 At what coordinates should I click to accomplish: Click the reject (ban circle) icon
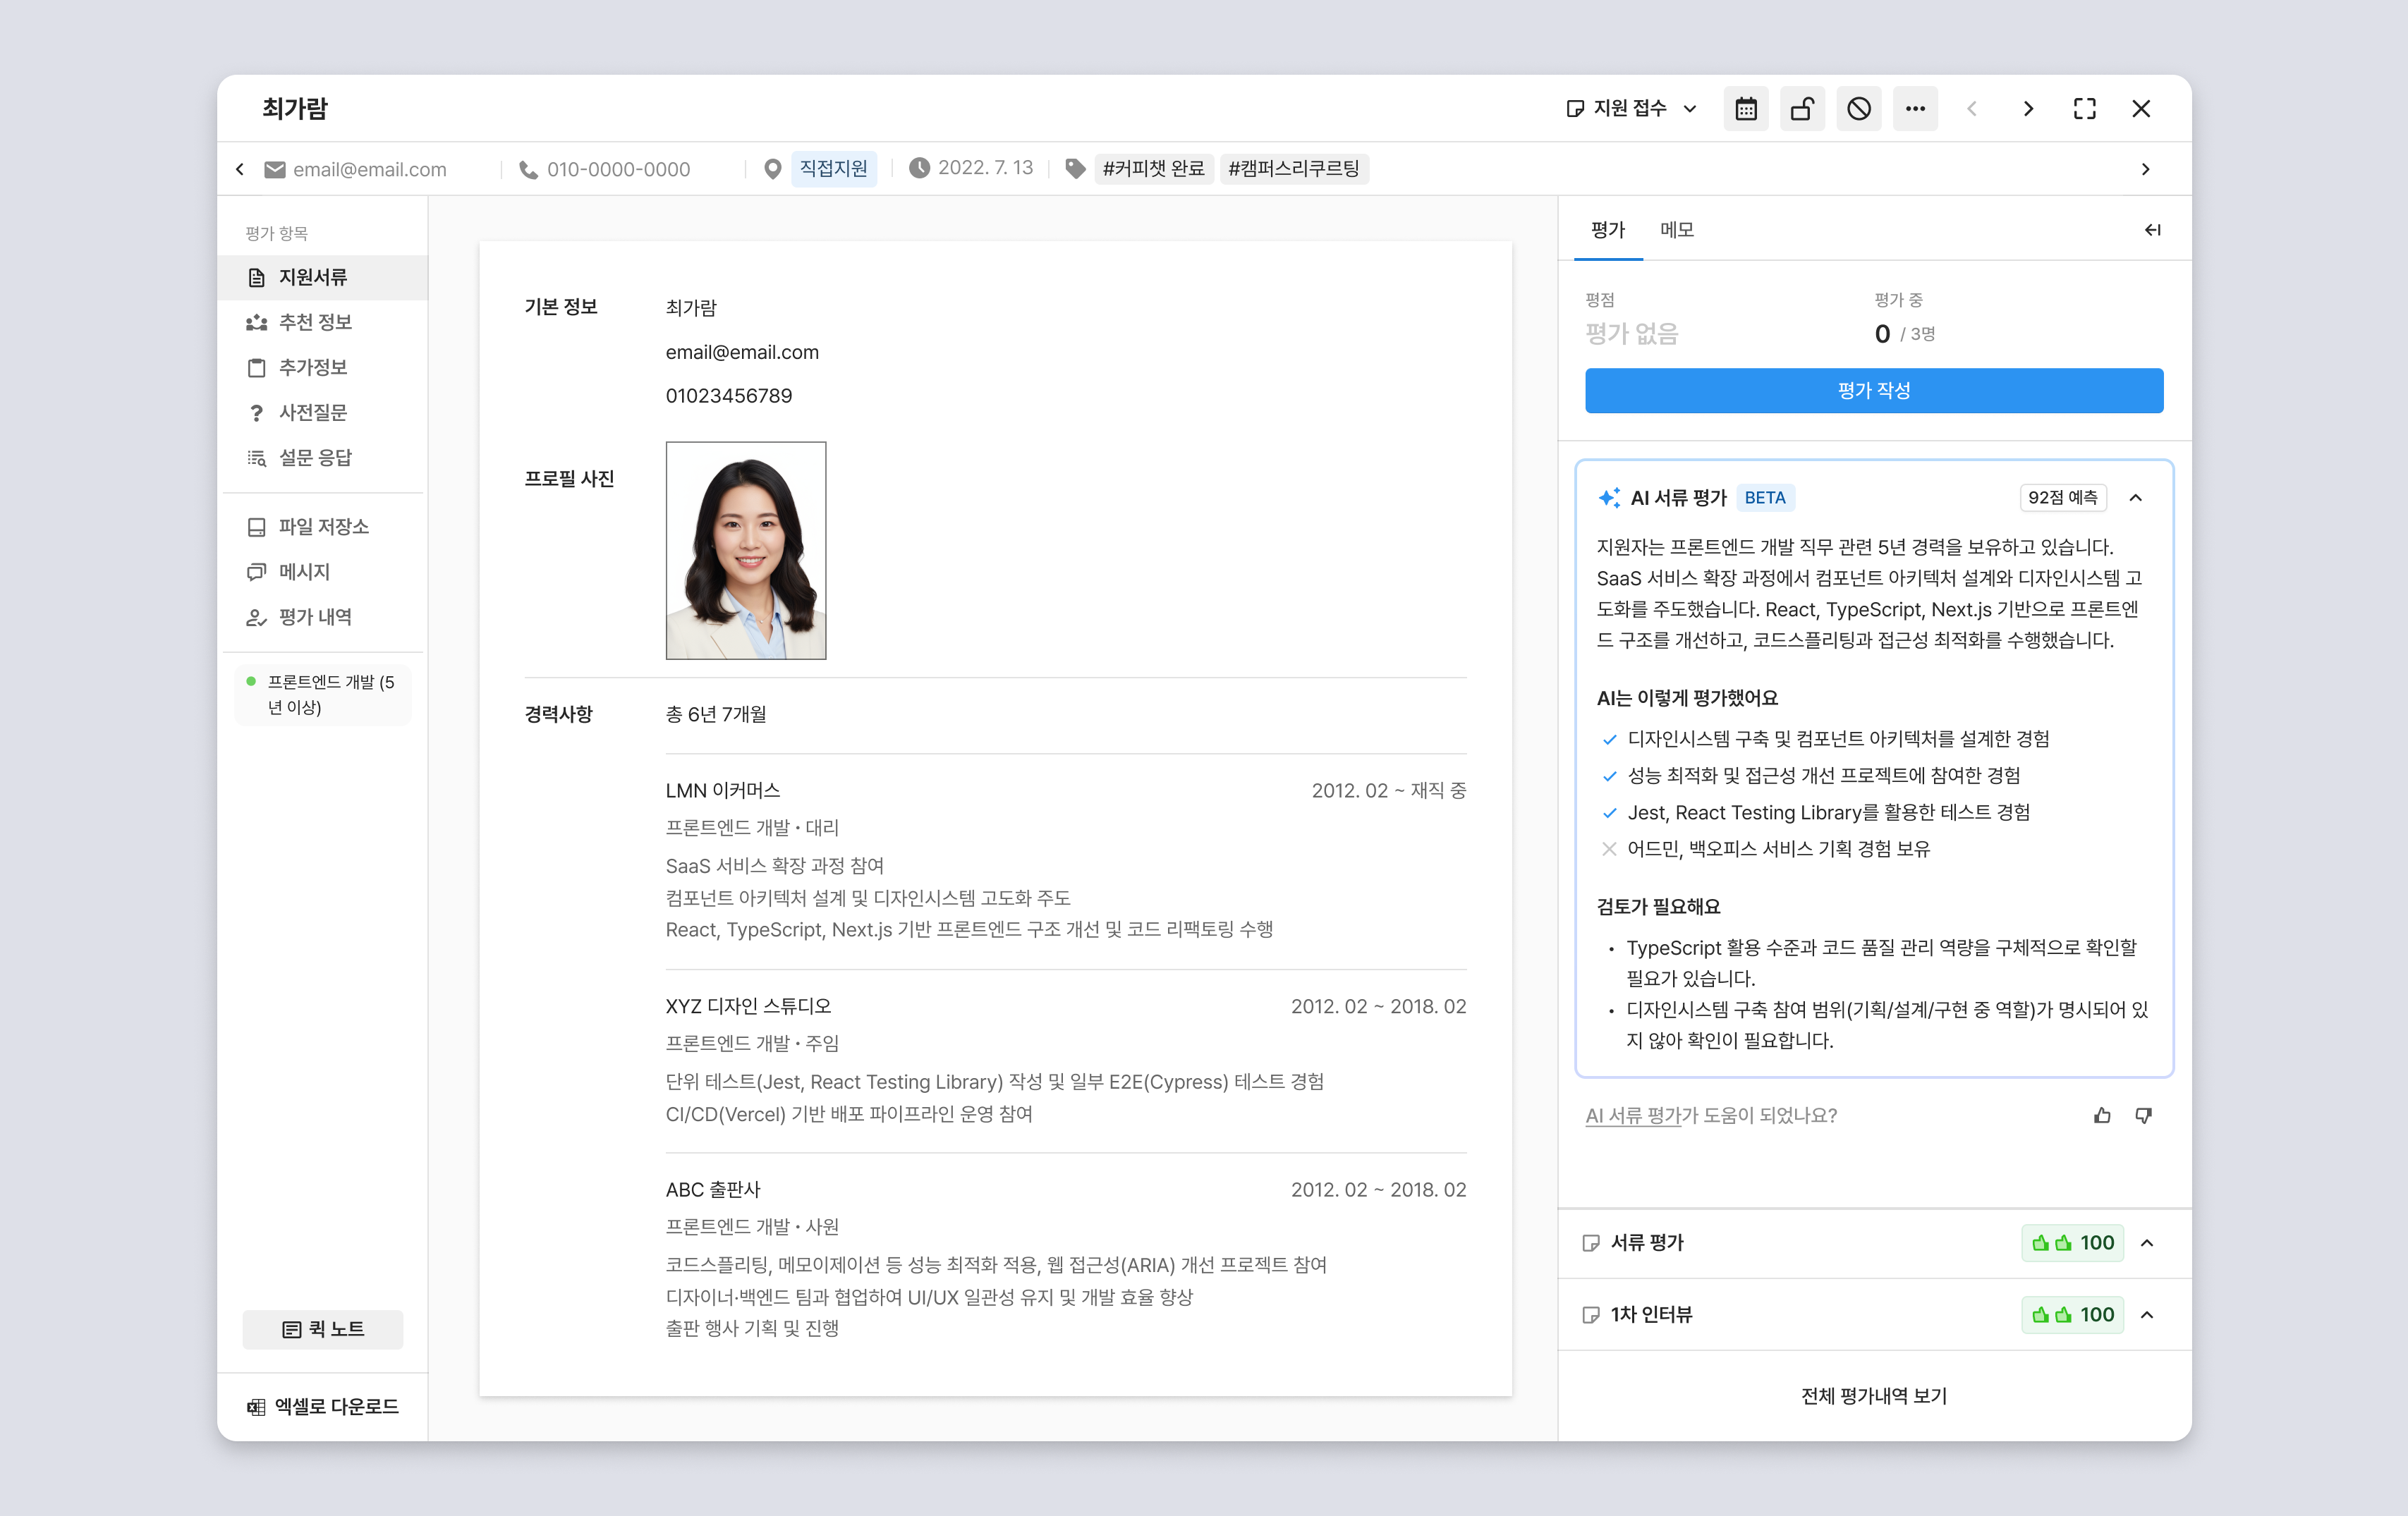1858,109
